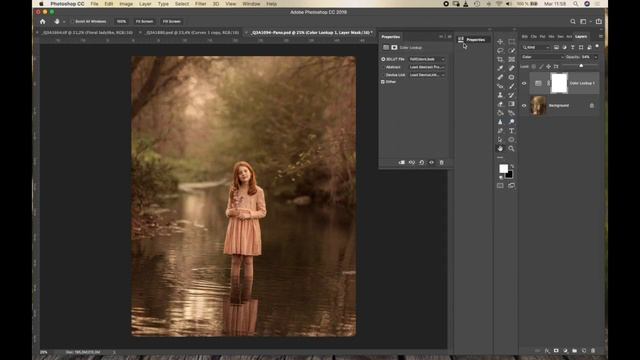This screenshot has height=360, width=640.
Task: Toggle layer filter switch in Layers panel
Action: coord(597,47)
